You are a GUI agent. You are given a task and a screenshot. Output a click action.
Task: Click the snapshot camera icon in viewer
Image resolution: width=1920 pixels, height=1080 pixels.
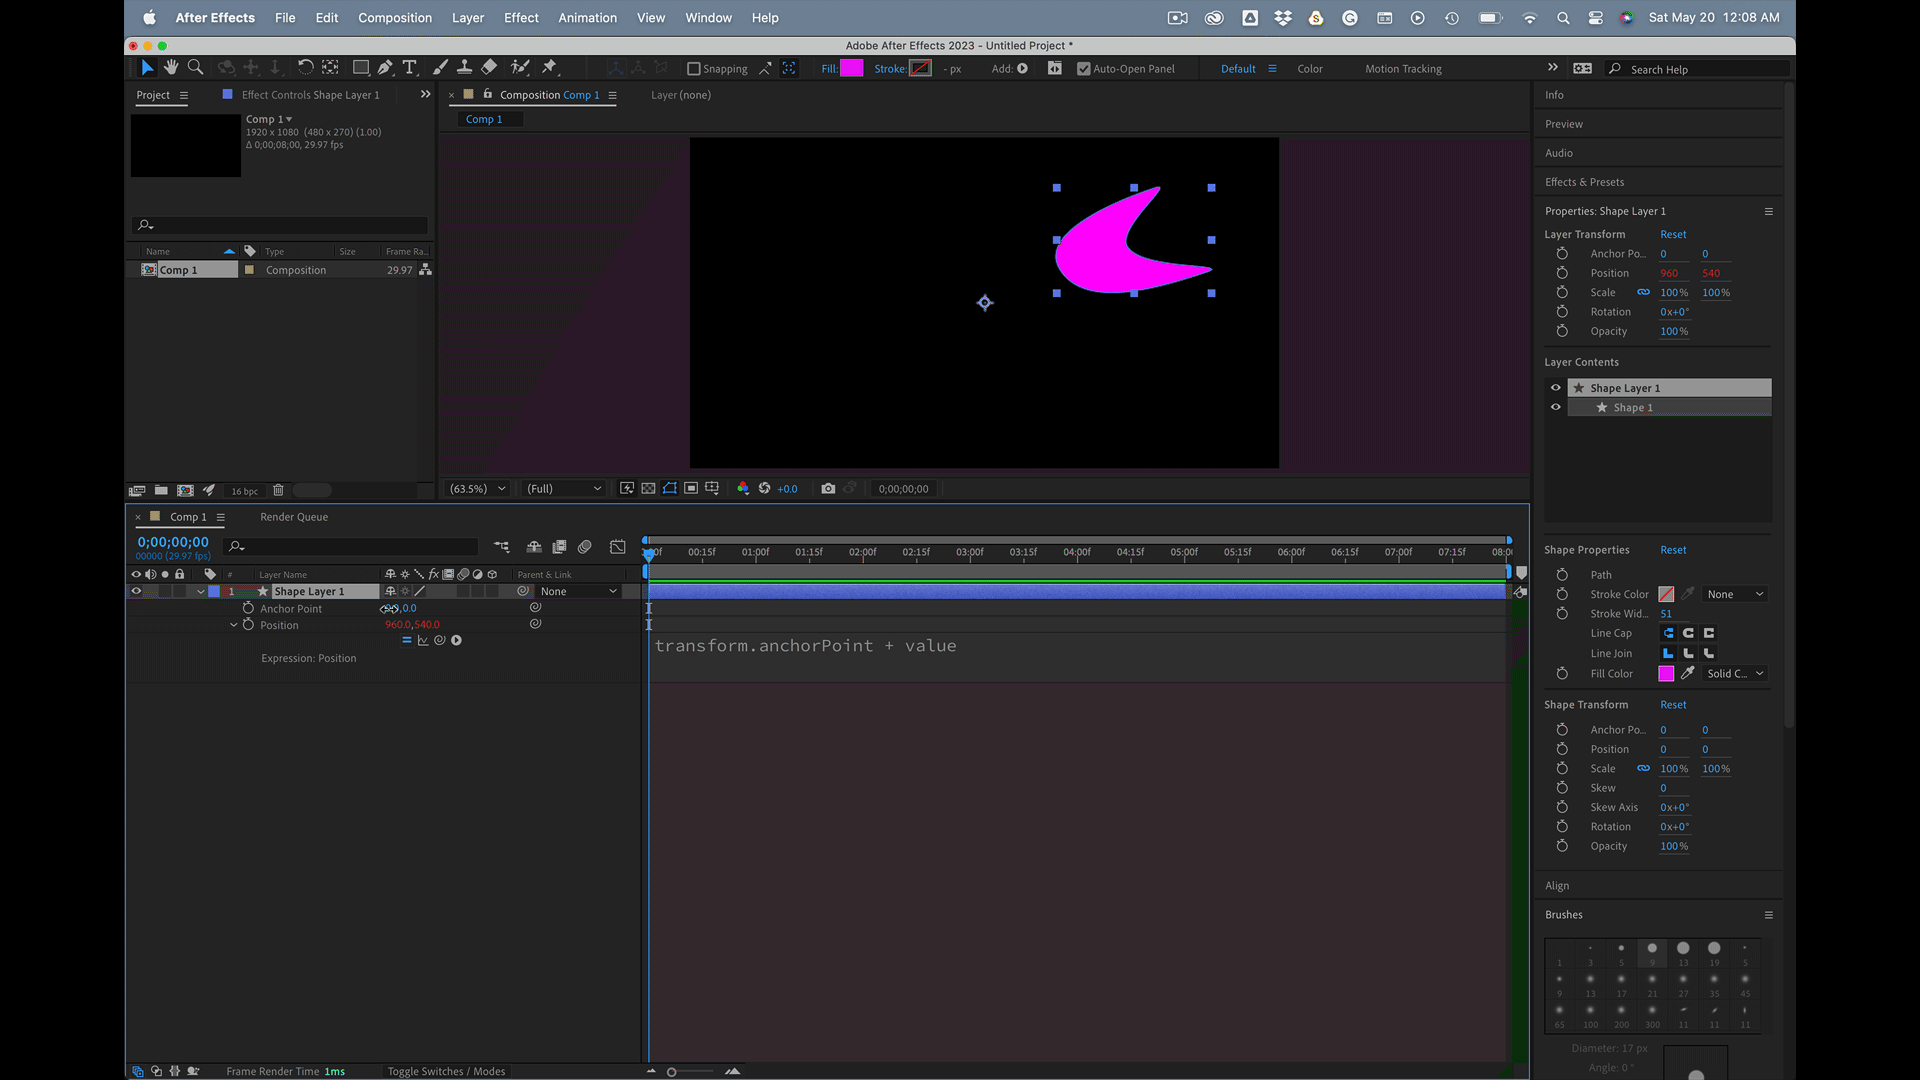[828, 489]
